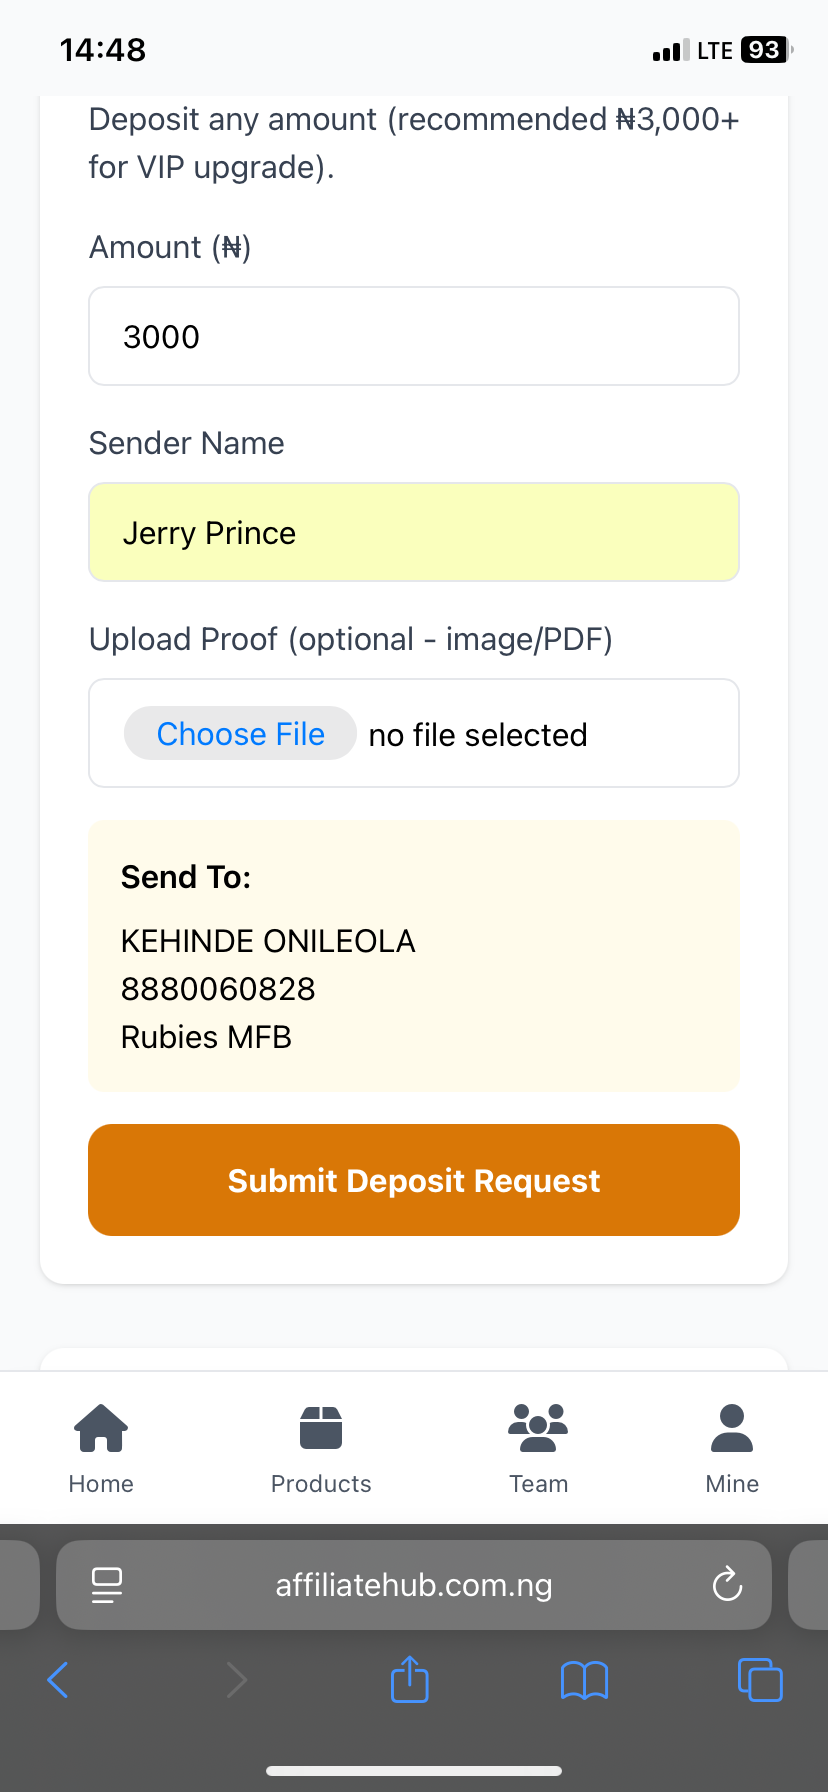The width and height of the screenshot is (828, 1792).
Task: Click the Choose File button
Action: [x=240, y=734]
